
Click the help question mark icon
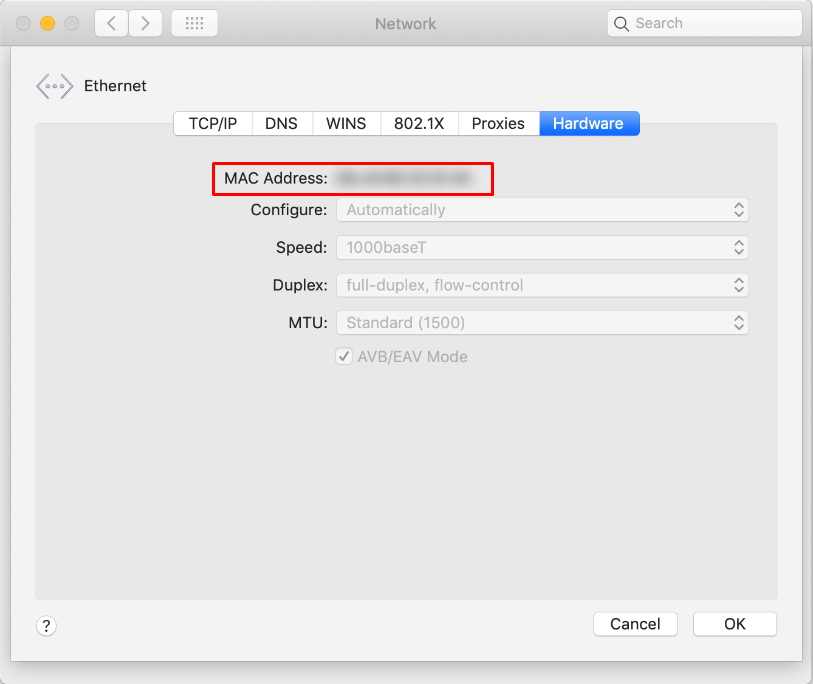click(46, 625)
